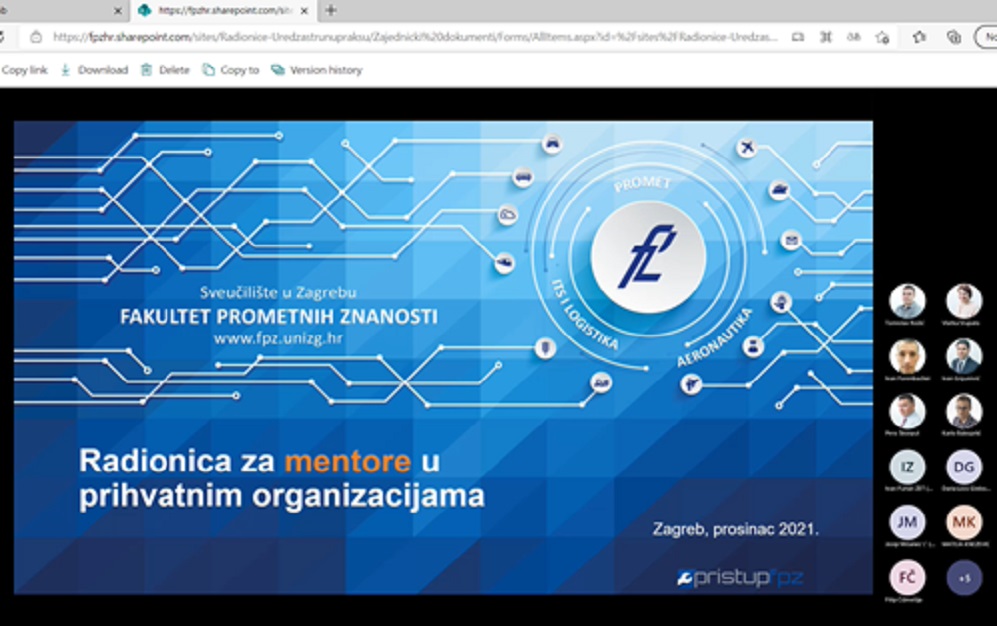Viewport: 997px width, 626px height.
Task: Select the active SharePoint browser tab
Action: pyautogui.click(x=221, y=11)
